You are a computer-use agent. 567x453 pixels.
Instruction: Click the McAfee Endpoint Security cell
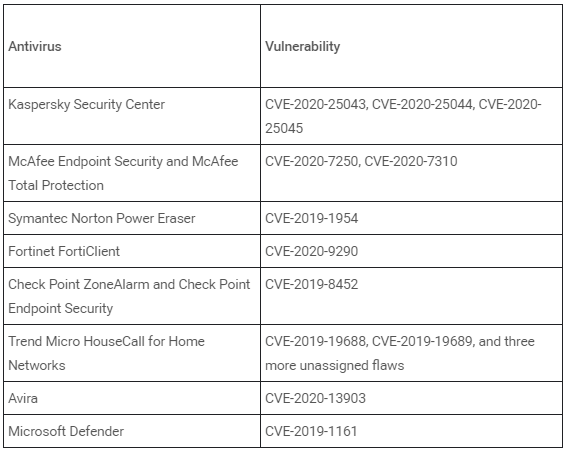(x=132, y=173)
